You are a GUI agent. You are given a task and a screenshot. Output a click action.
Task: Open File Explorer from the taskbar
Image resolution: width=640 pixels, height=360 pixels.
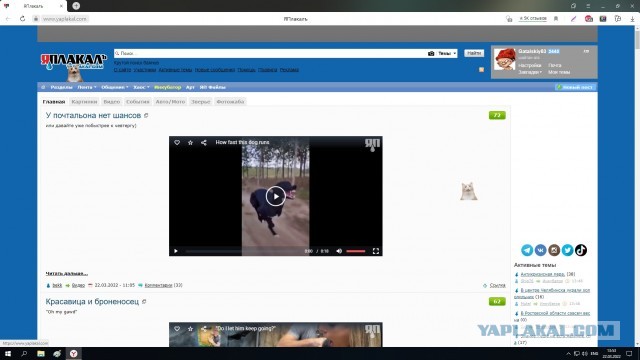(x=40, y=353)
